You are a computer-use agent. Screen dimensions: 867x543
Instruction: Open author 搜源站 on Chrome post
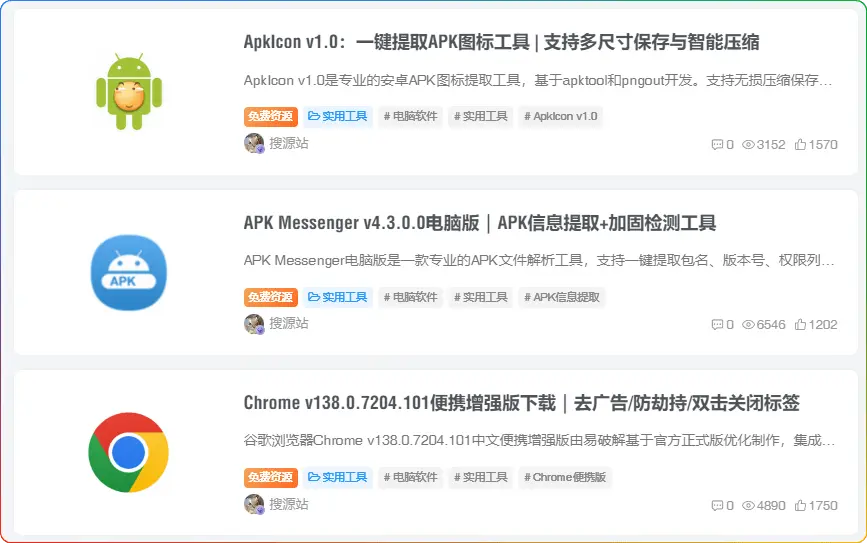click(x=289, y=504)
